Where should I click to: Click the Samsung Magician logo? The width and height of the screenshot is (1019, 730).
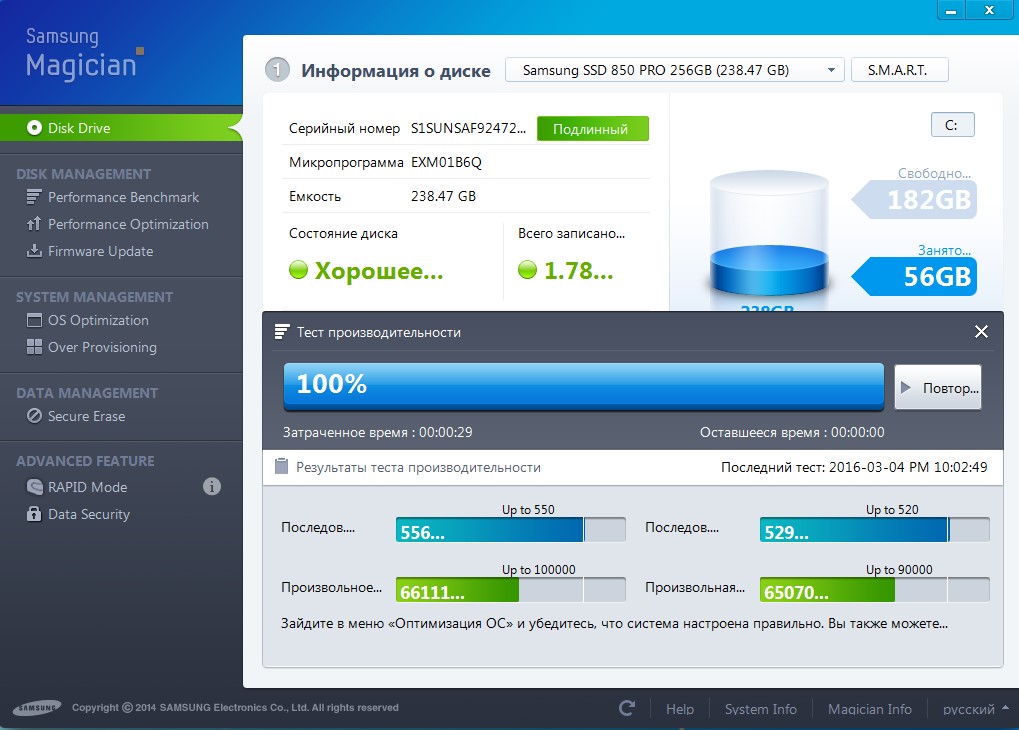[x=84, y=53]
